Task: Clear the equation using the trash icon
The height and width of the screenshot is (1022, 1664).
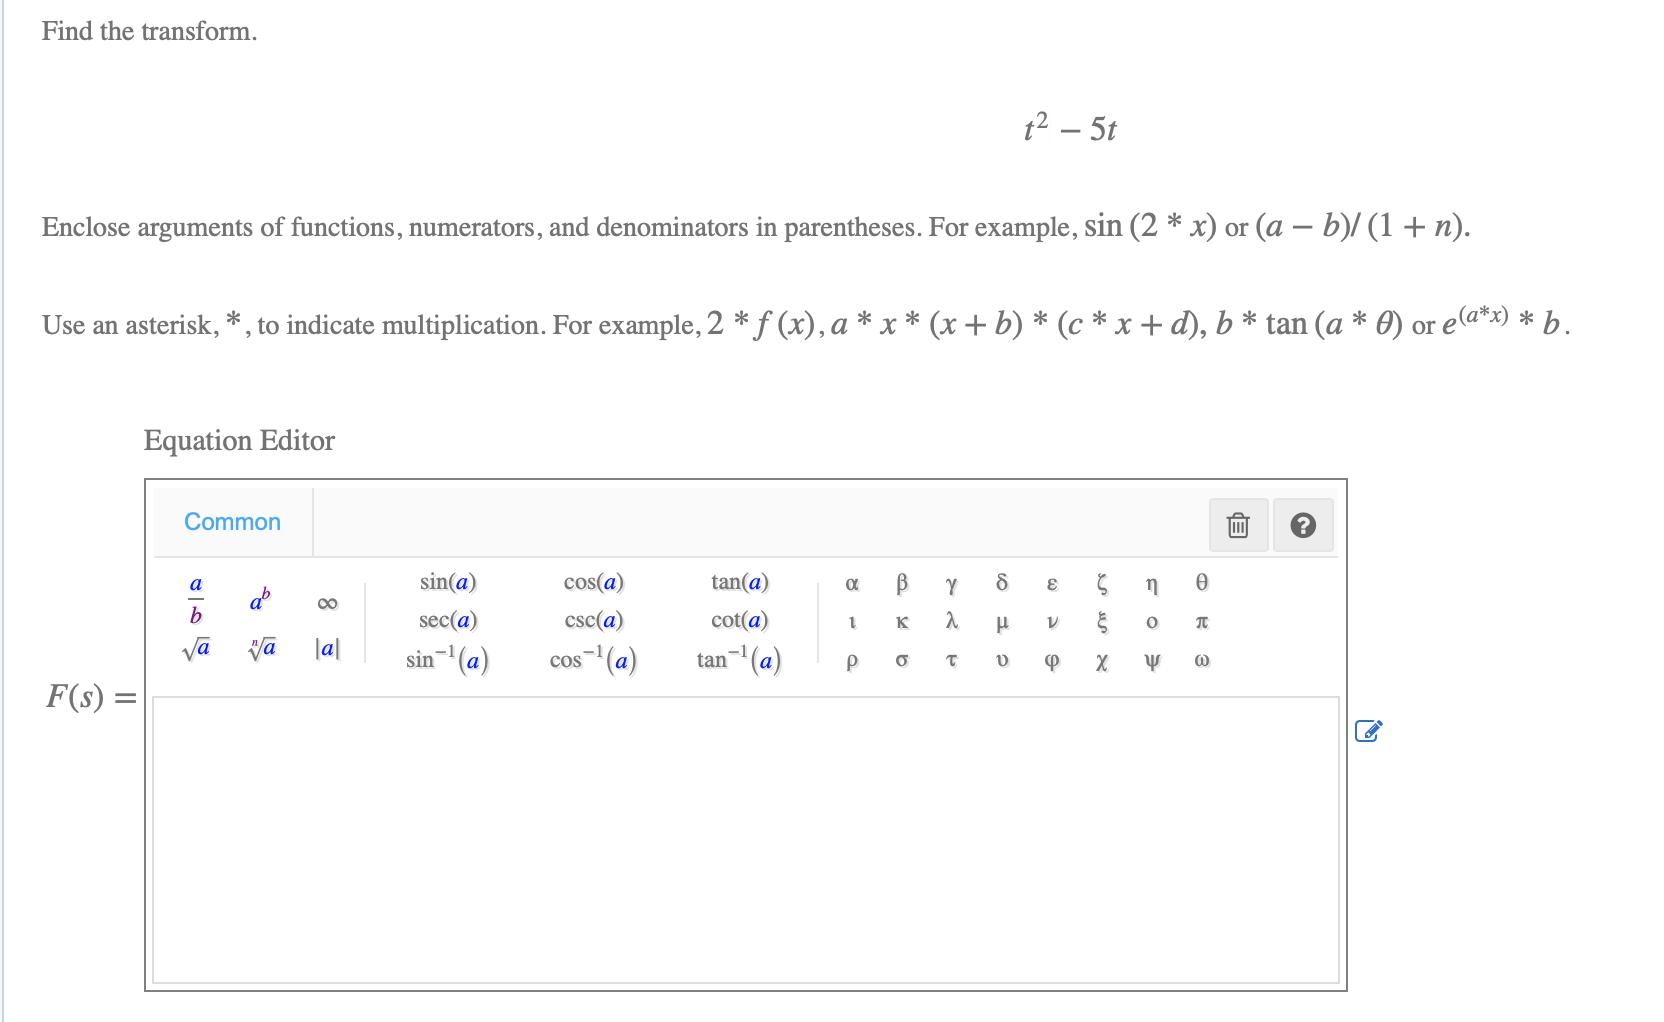Action: 1239,524
